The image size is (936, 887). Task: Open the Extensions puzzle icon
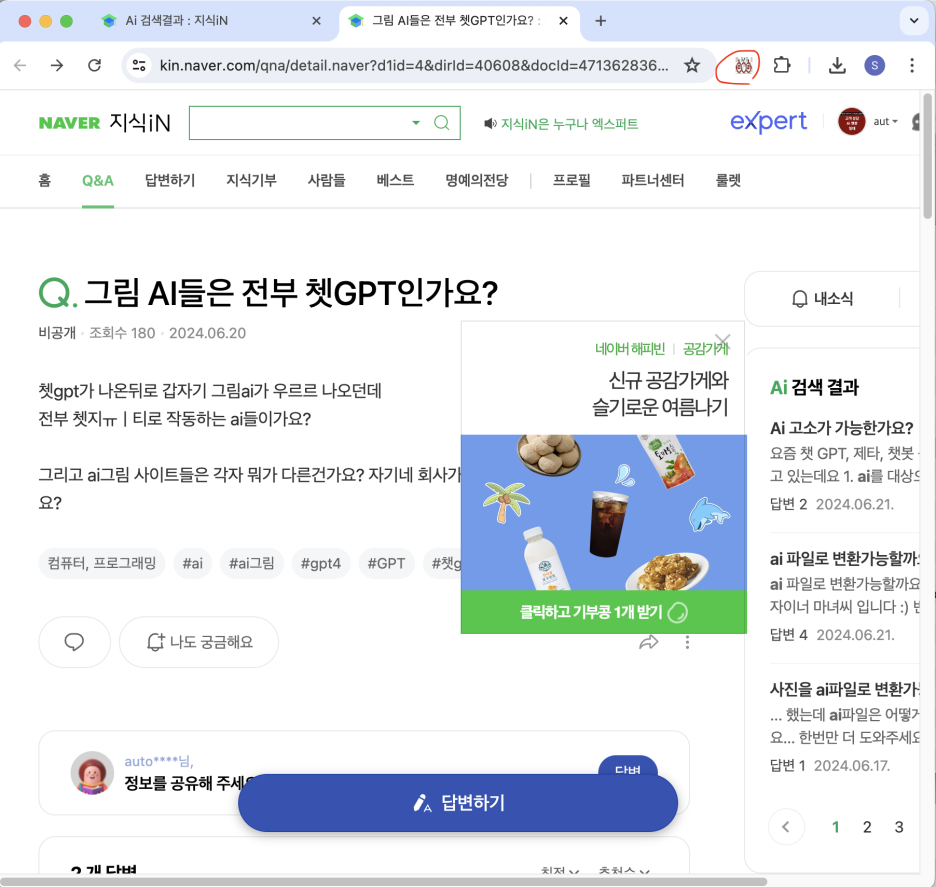click(x=781, y=65)
